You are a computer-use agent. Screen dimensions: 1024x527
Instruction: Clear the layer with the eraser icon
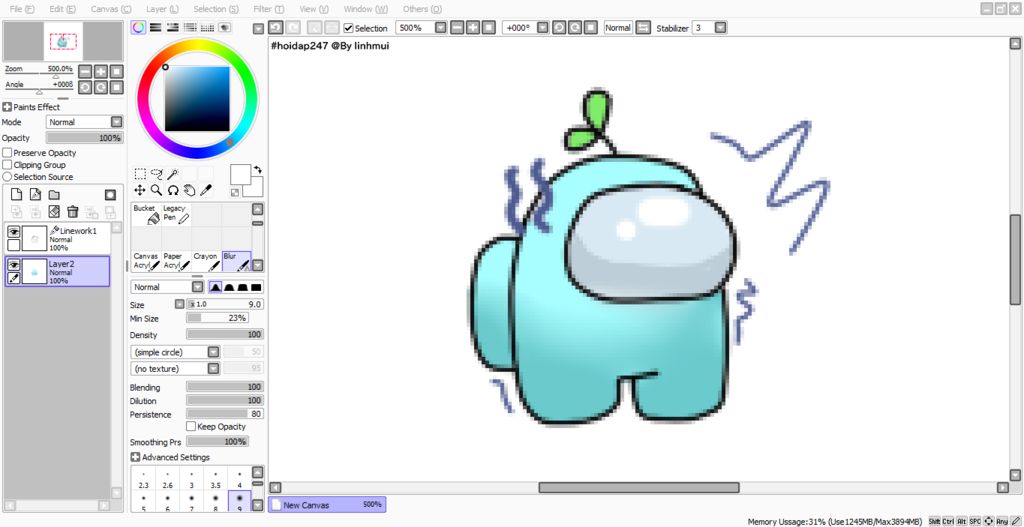pos(54,212)
